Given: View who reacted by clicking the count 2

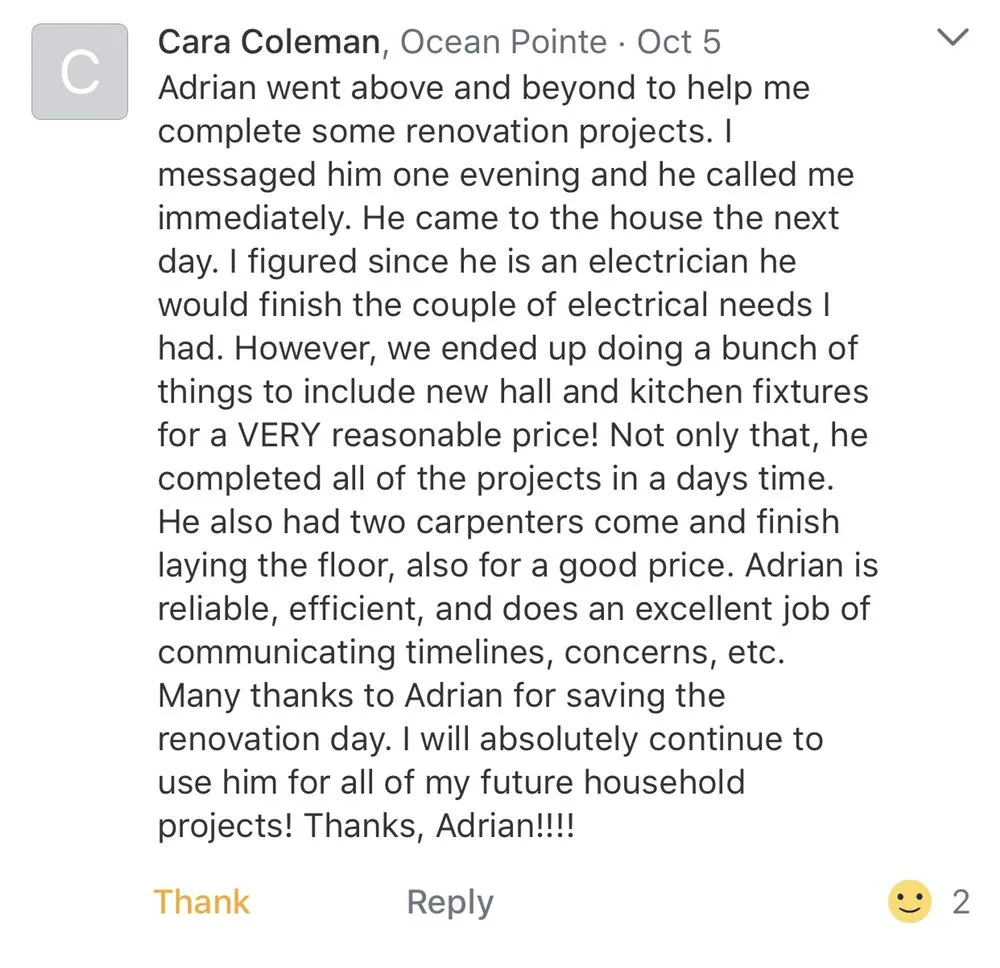Looking at the screenshot, I should click(x=960, y=901).
